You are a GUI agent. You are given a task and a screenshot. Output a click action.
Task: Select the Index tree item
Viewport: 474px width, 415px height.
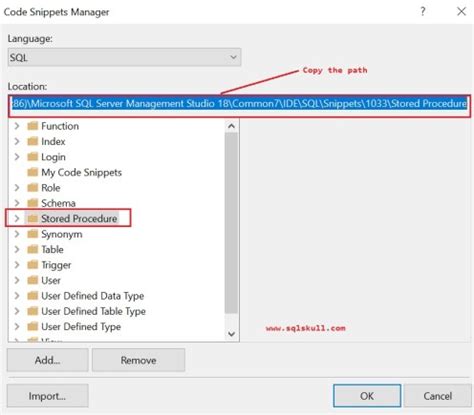(x=53, y=141)
